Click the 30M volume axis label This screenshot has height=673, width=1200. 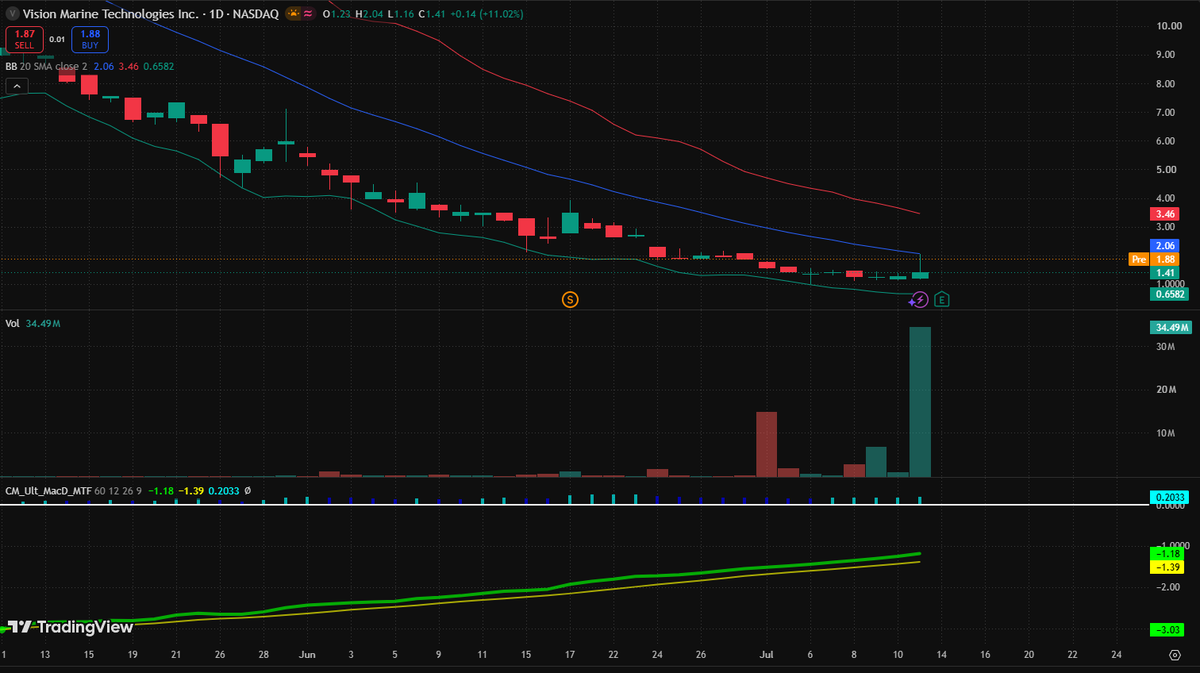tap(1165, 347)
